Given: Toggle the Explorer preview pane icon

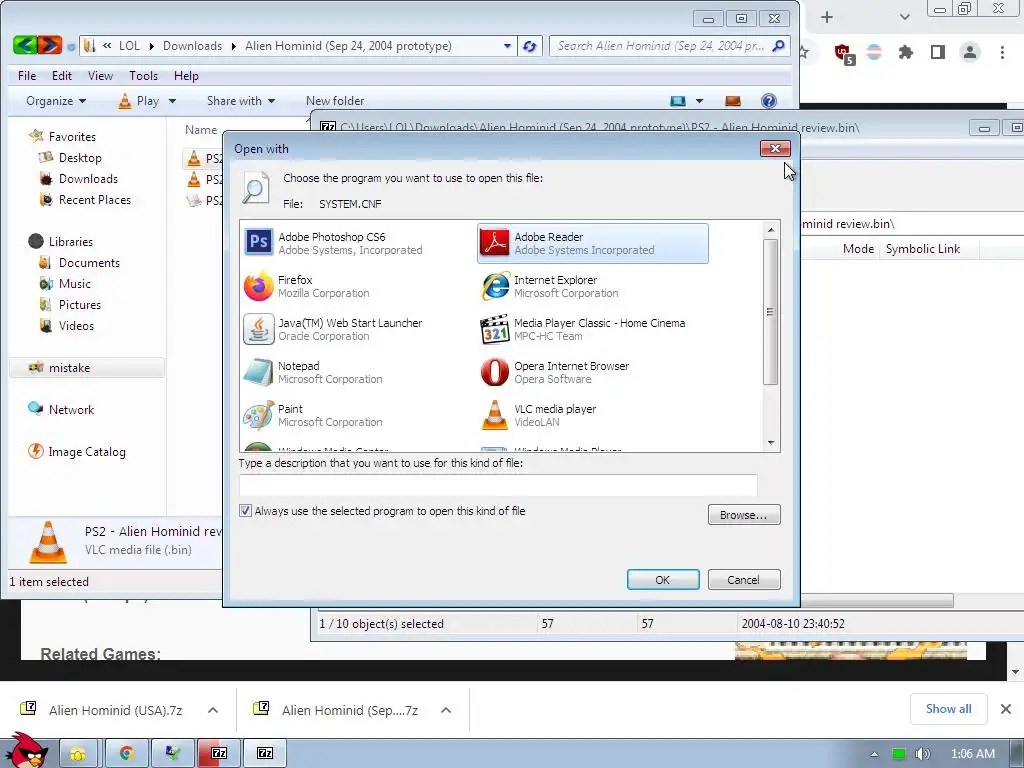Looking at the screenshot, I should point(733,101).
